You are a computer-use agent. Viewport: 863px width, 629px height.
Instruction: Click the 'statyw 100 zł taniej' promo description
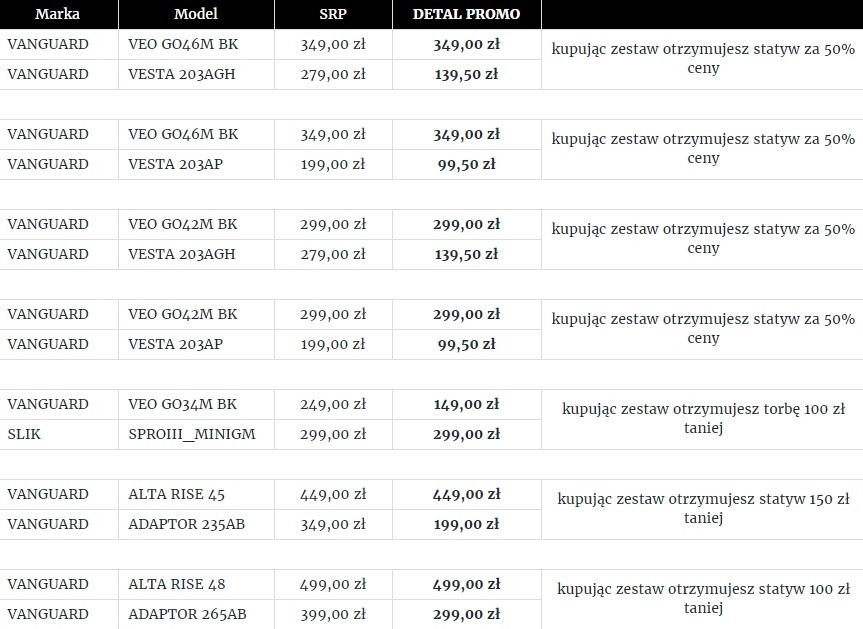pyautogui.click(x=703, y=599)
